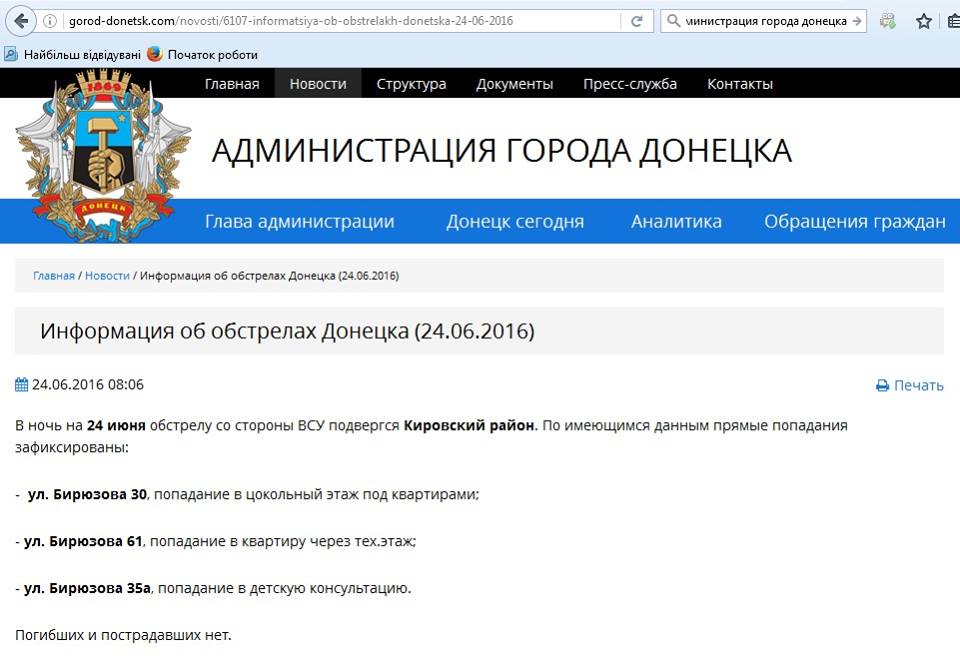Click the Новости breadcrumb link
The height and width of the screenshot is (661, 960).
107,276
